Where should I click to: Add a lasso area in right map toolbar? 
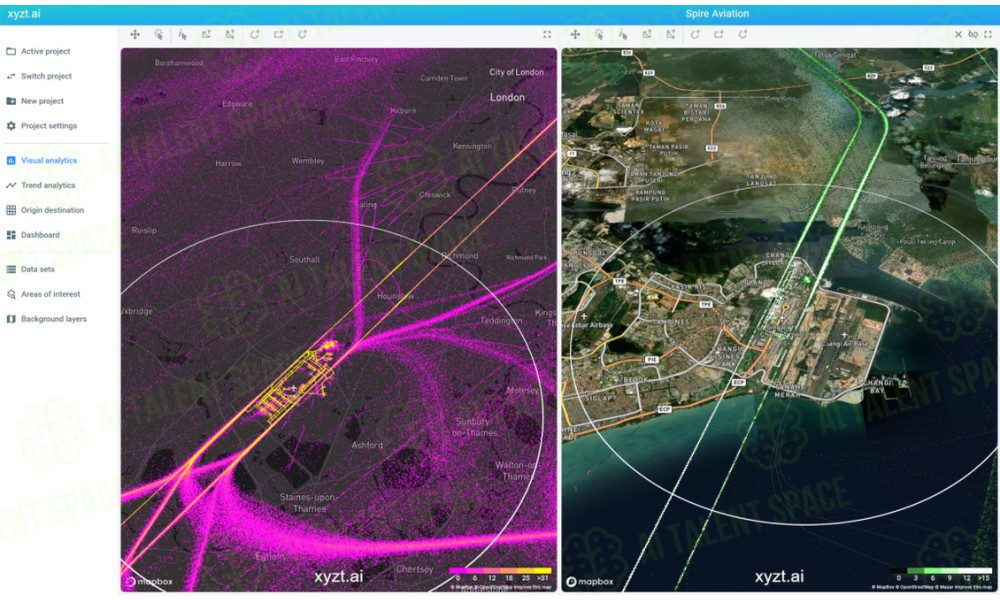(743, 34)
